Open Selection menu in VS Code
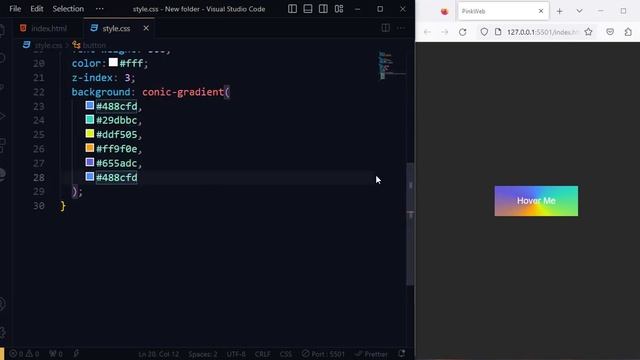This screenshot has height=360, width=640. click(x=68, y=9)
